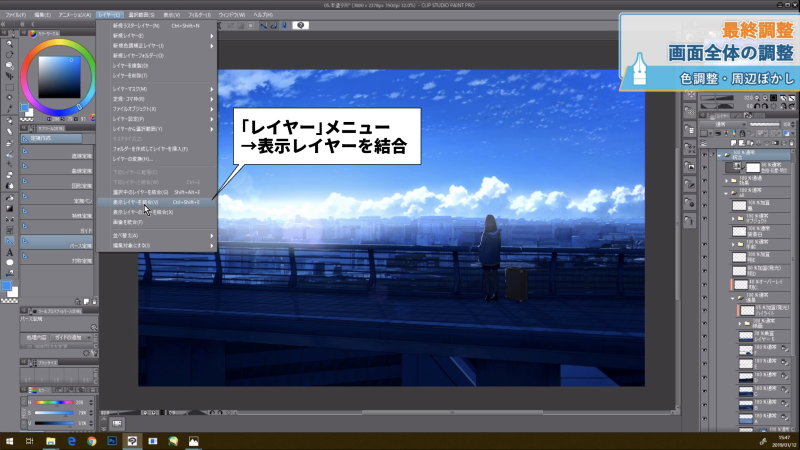
Task: Click the trash icon in Layer panel
Action: click(792, 143)
